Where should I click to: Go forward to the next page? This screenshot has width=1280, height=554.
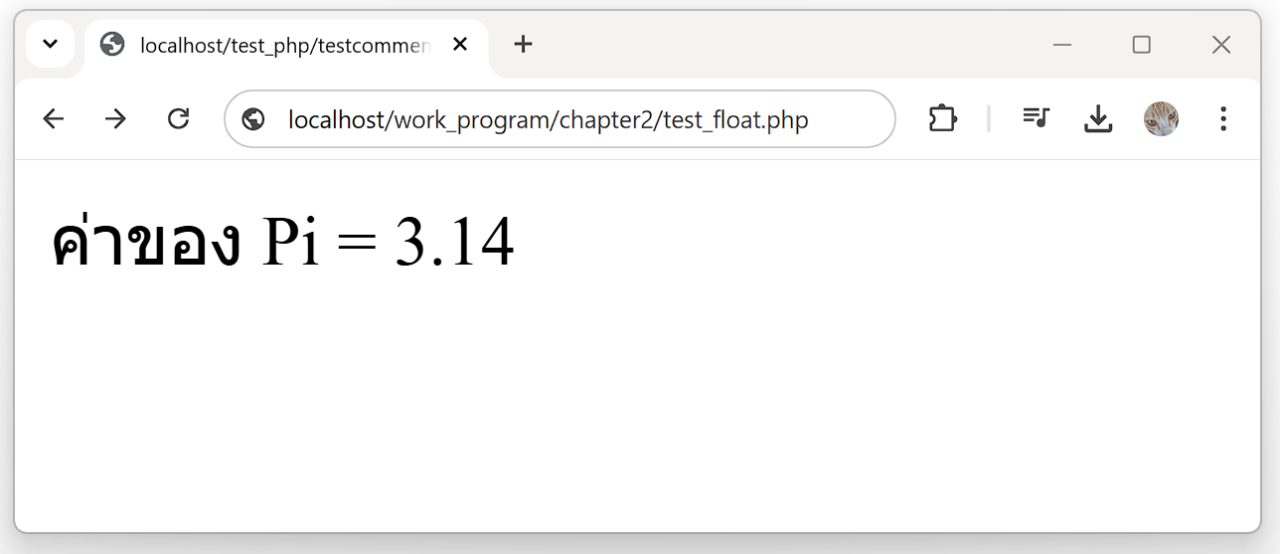point(116,119)
